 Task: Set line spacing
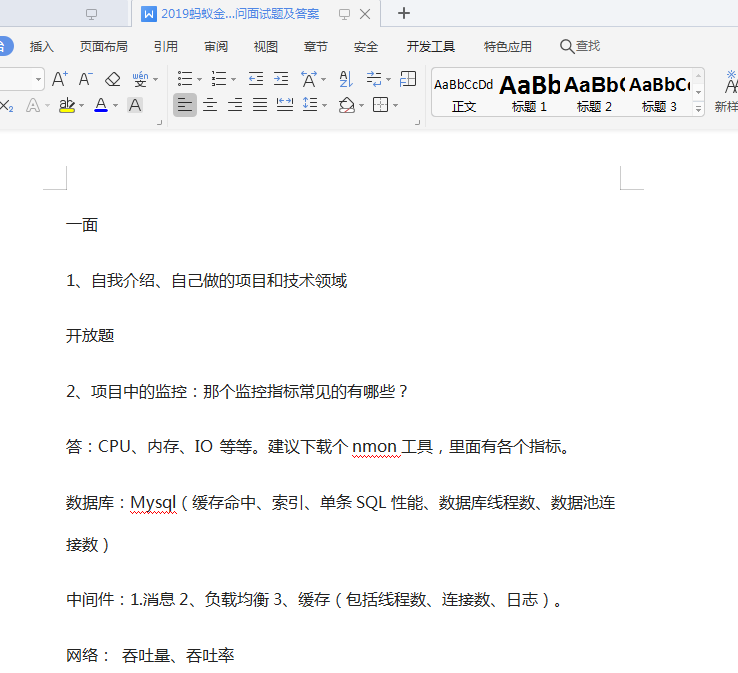click(x=310, y=105)
